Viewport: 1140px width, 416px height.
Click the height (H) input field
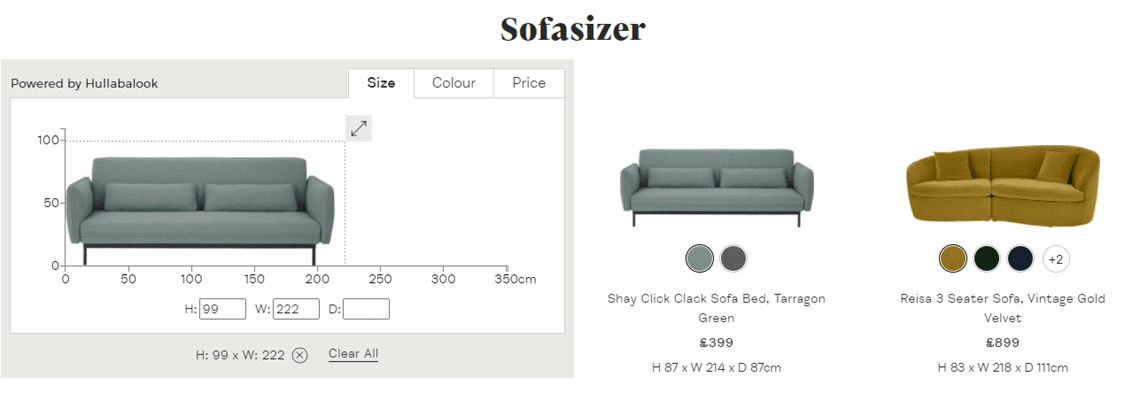click(x=222, y=310)
